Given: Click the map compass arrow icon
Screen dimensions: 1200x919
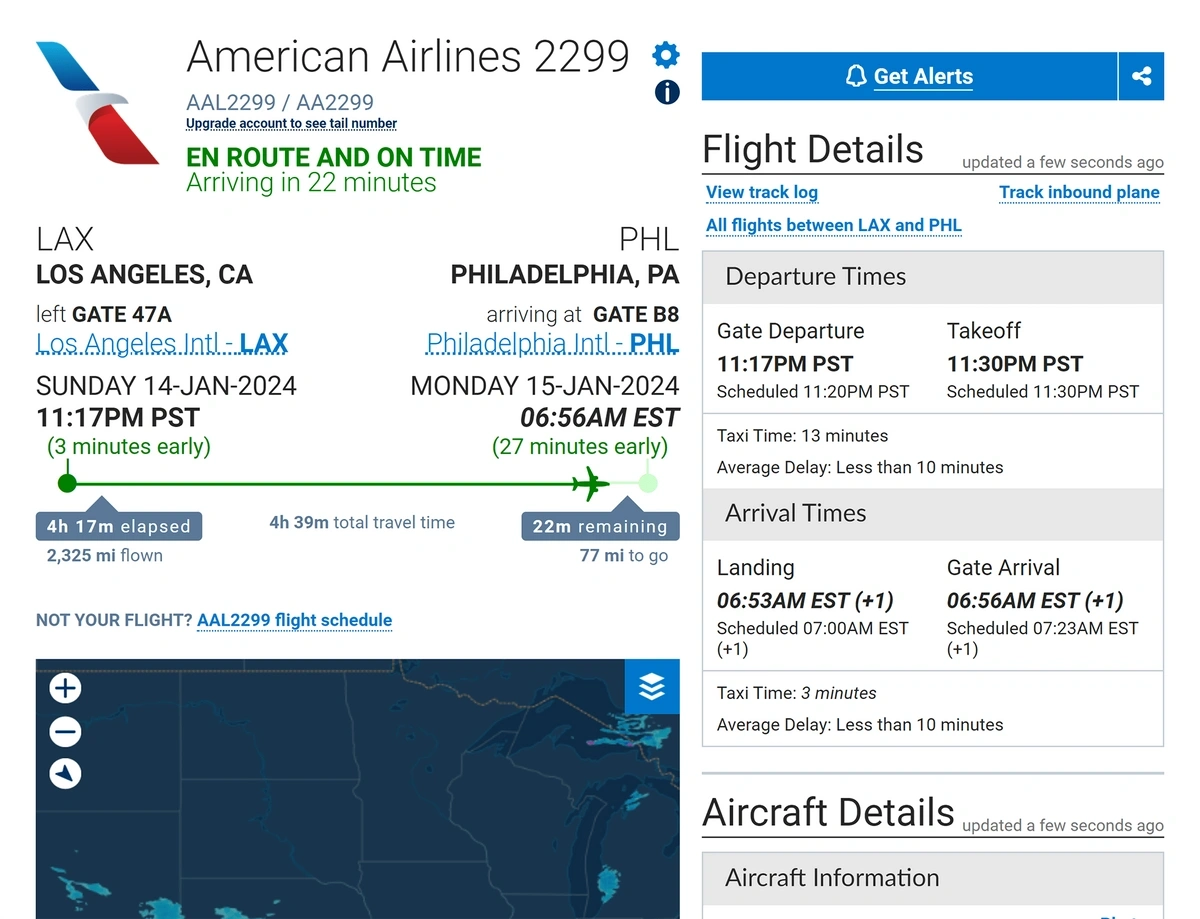Looking at the screenshot, I should (65, 774).
